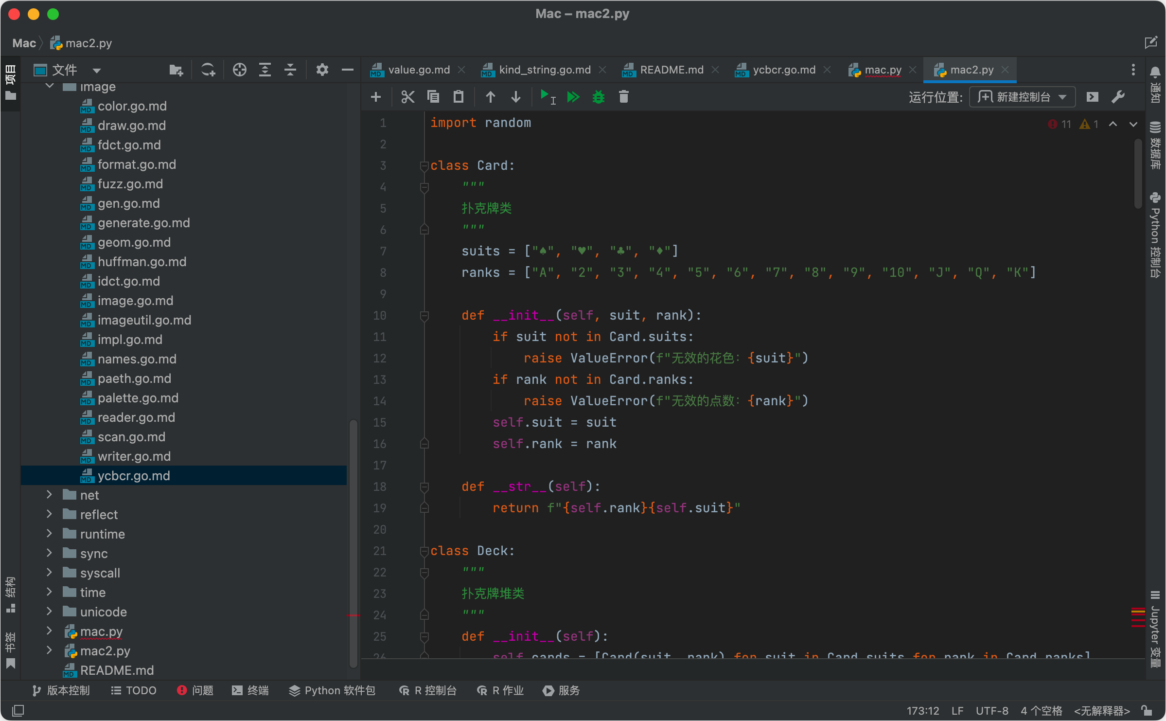Click the UTF-8 encoding in status bar
The image size is (1166, 721).
click(x=992, y=711)
